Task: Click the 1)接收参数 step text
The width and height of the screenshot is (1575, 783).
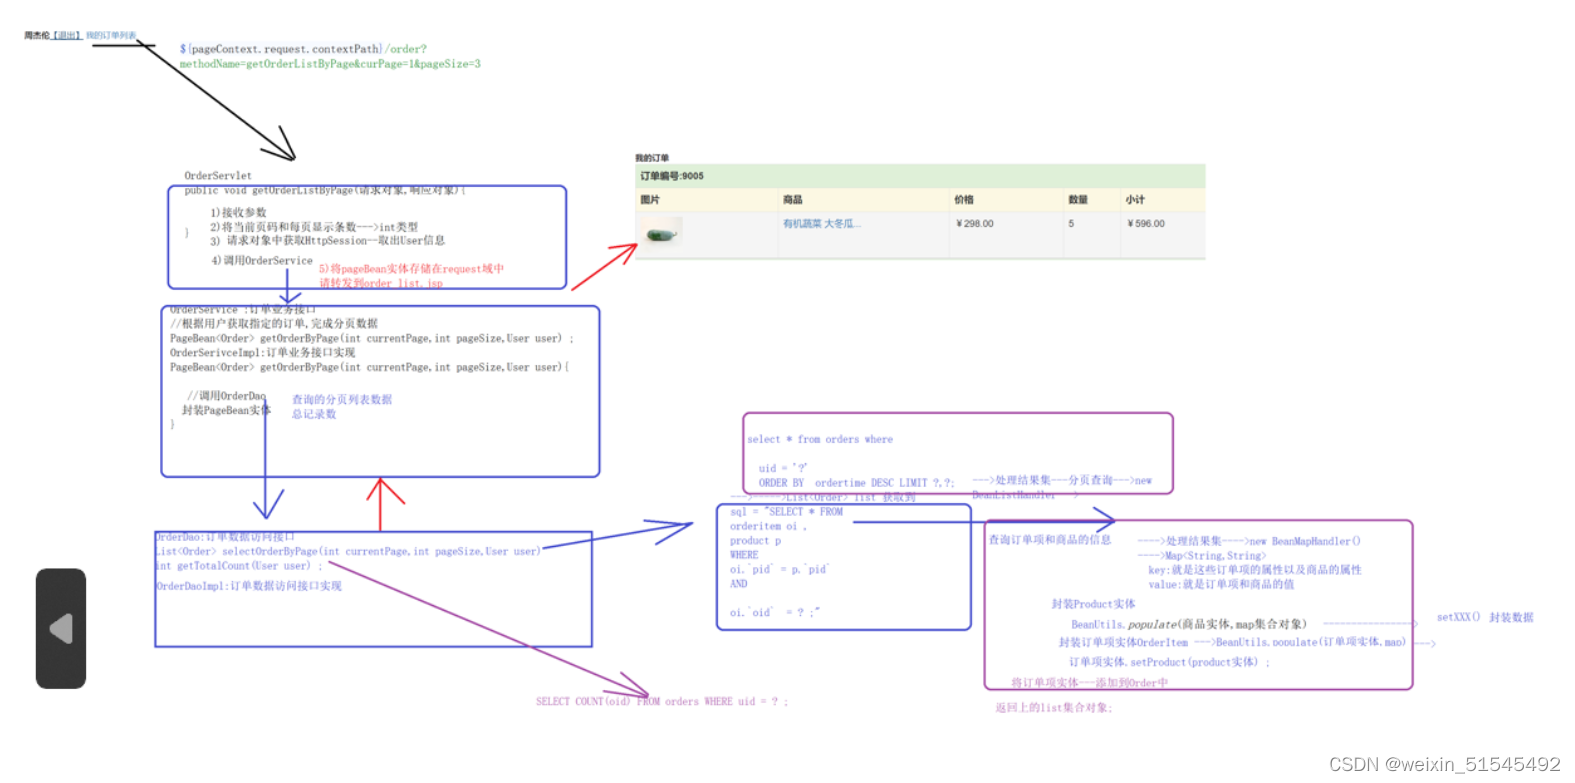Action: 238,213
